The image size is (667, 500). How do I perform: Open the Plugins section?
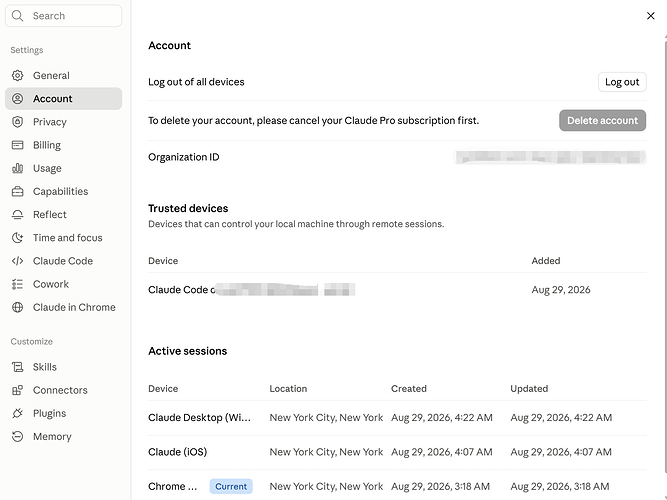pyautogui.click(x=63, y=413)
